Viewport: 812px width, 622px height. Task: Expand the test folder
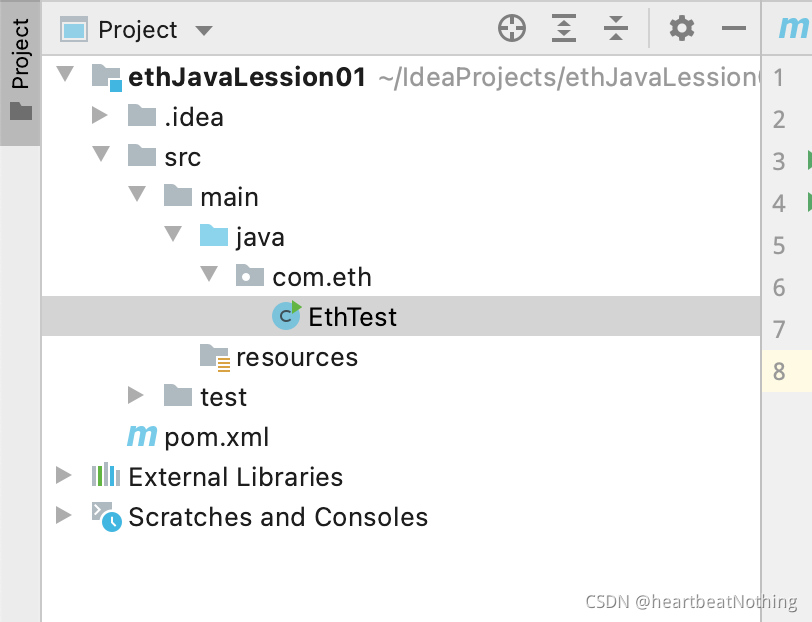point(136,395)
